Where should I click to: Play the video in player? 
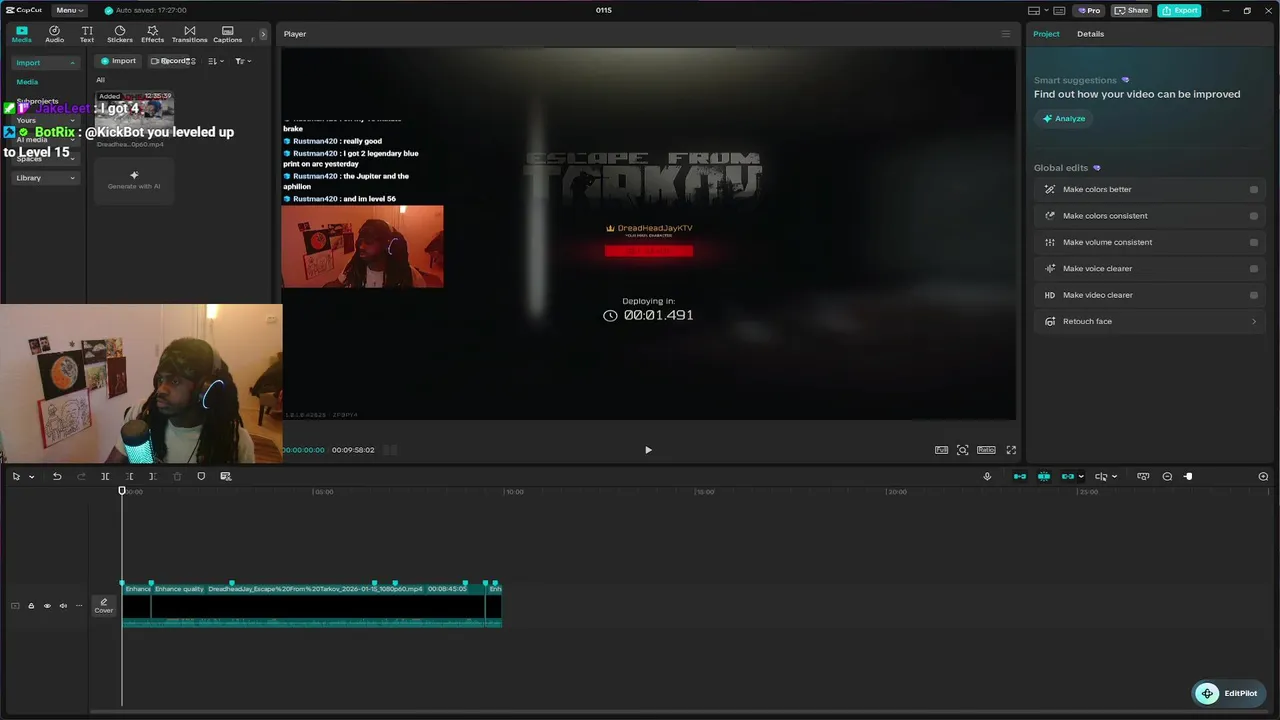648,450
